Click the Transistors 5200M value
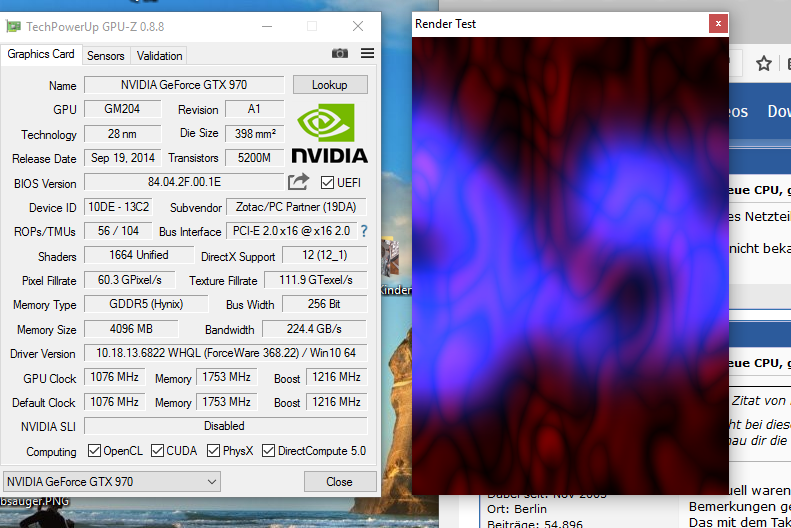 point(254,158)
